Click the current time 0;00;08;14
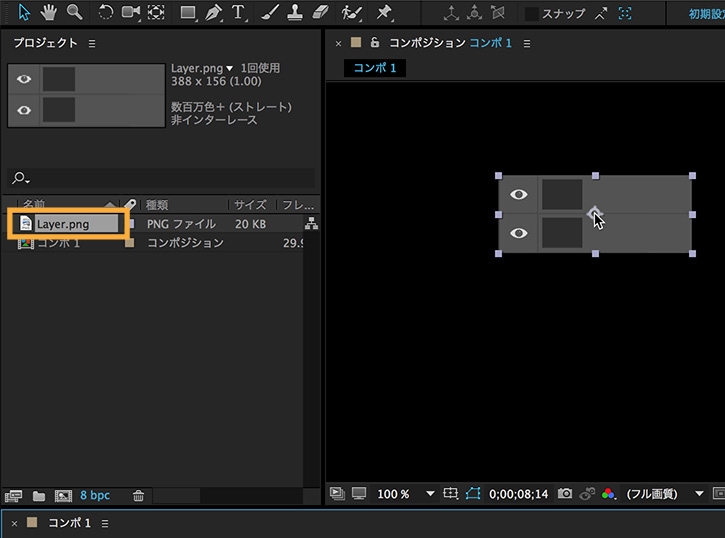The width and height of the screenshot is (725, 538). [518, 494]
